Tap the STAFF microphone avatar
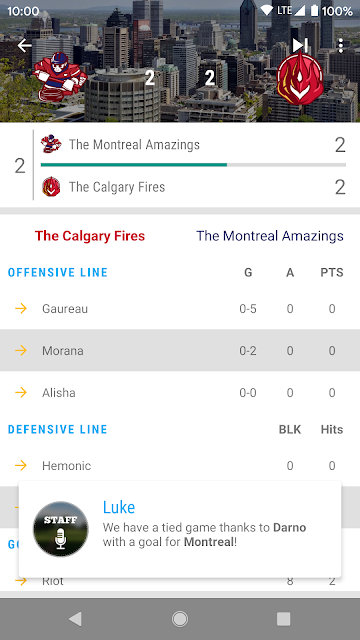The height and width of the screenshot is (640, 360). (x=60, y=529)
